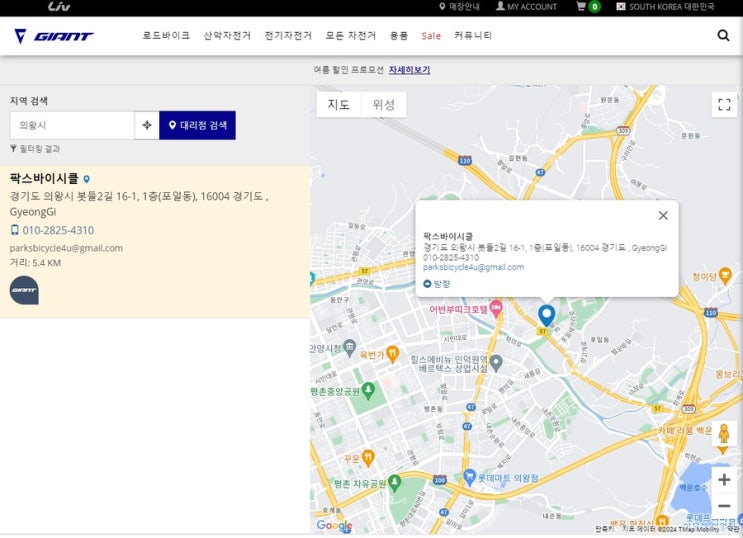Open MY ACCOUNT
Viewport: 743px width, 538px height.
pyautogui.click(x=526, y=7)
